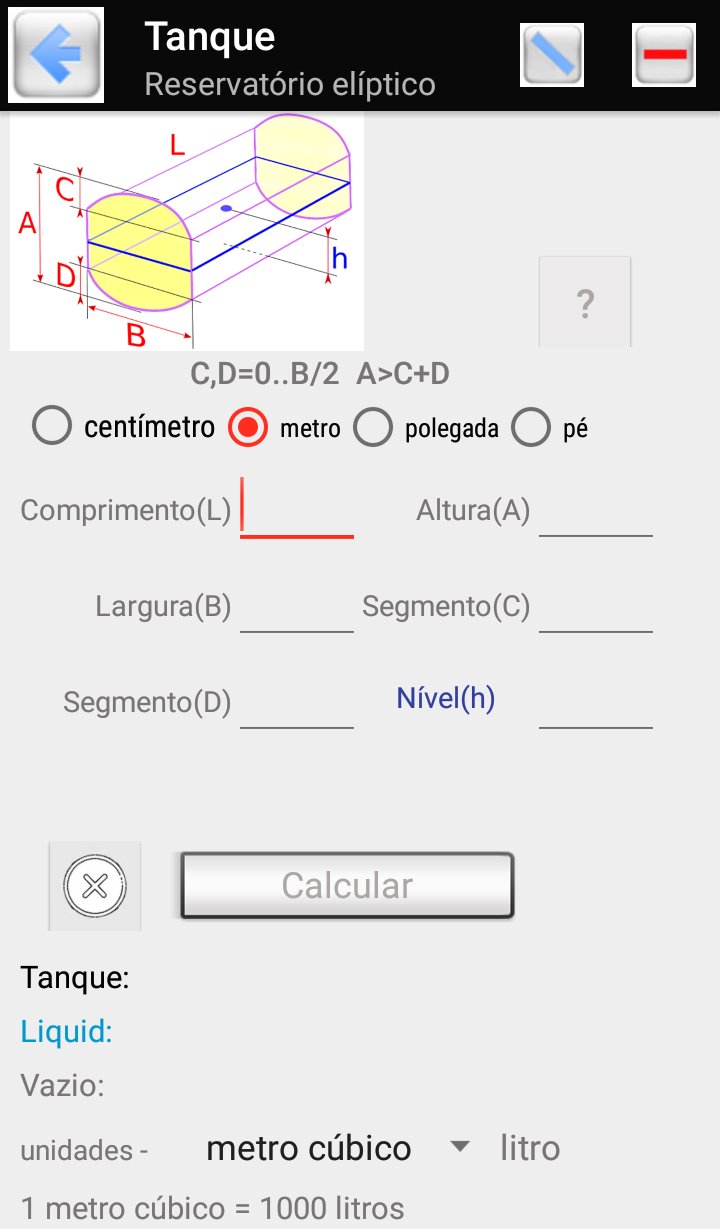720x1229 pixels.
Task: Focus the Comprimento(L) input field
Action: coord(297,511)
